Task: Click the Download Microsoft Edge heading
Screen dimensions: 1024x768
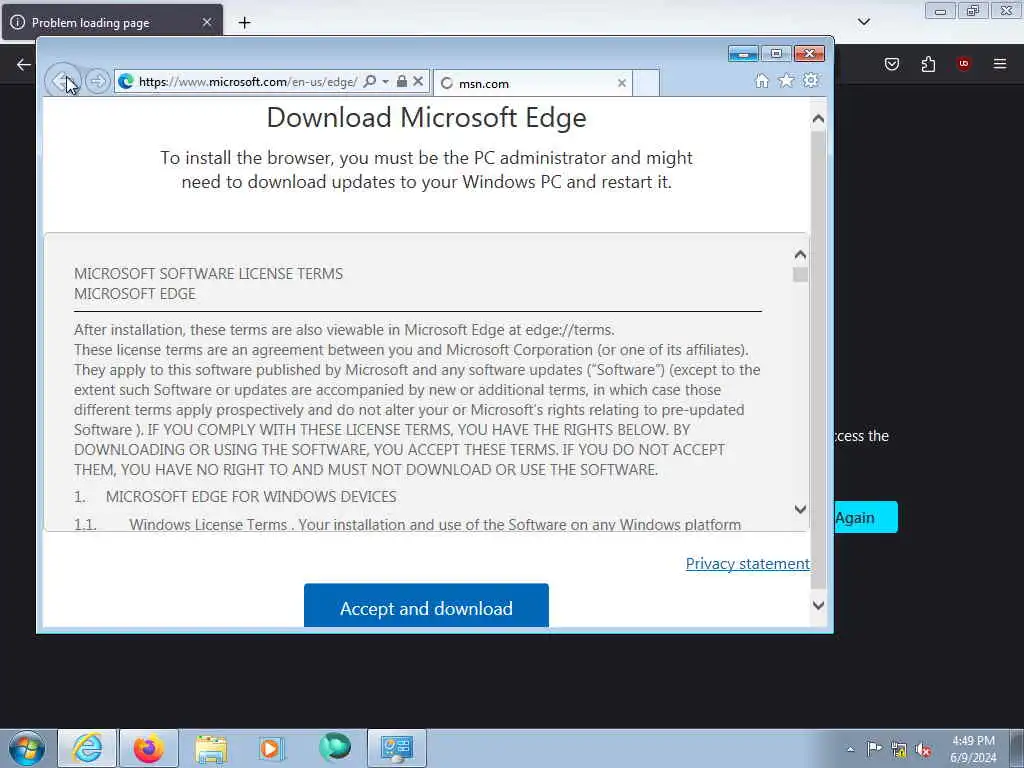Action: 426,118
